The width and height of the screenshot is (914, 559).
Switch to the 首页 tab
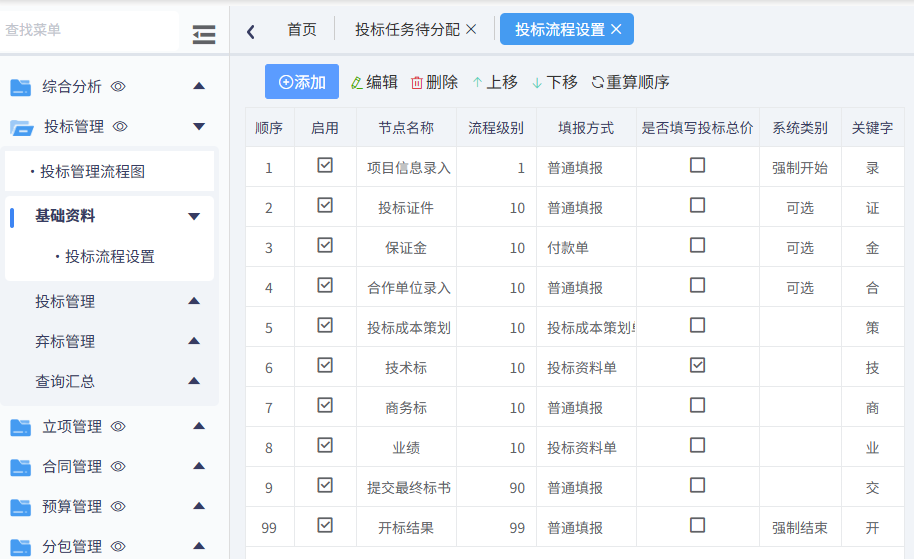click(x=301, y=30)
